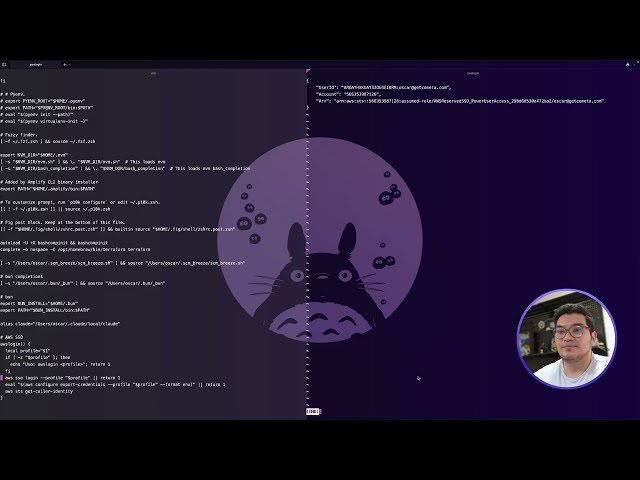Click the vim pane title on the left
This screenshot has height=480, width=640.
click(x=153, y=73)
